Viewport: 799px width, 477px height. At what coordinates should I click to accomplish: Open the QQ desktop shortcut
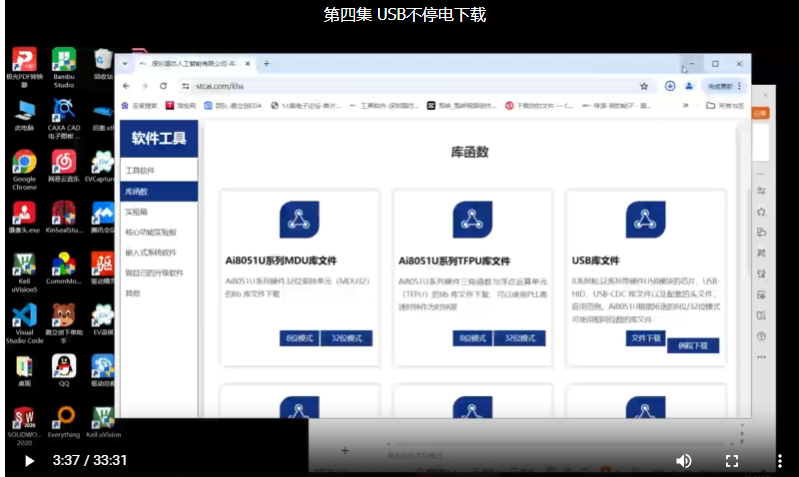(x=64, y=370)
